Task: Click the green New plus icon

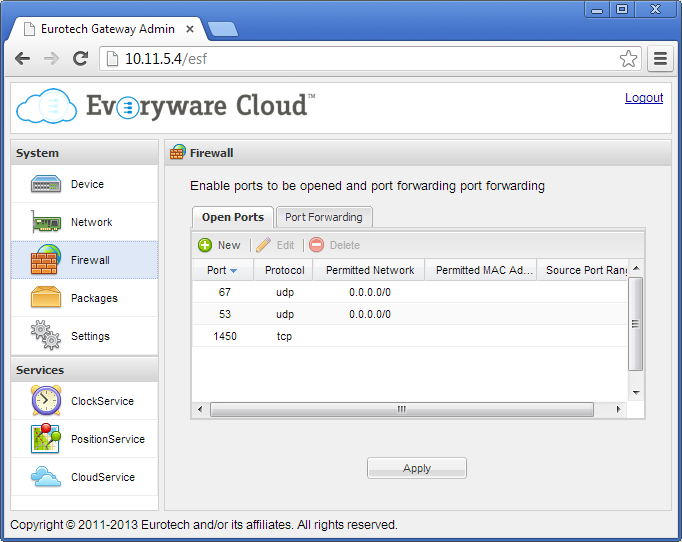Action: (x=205, y=245)
